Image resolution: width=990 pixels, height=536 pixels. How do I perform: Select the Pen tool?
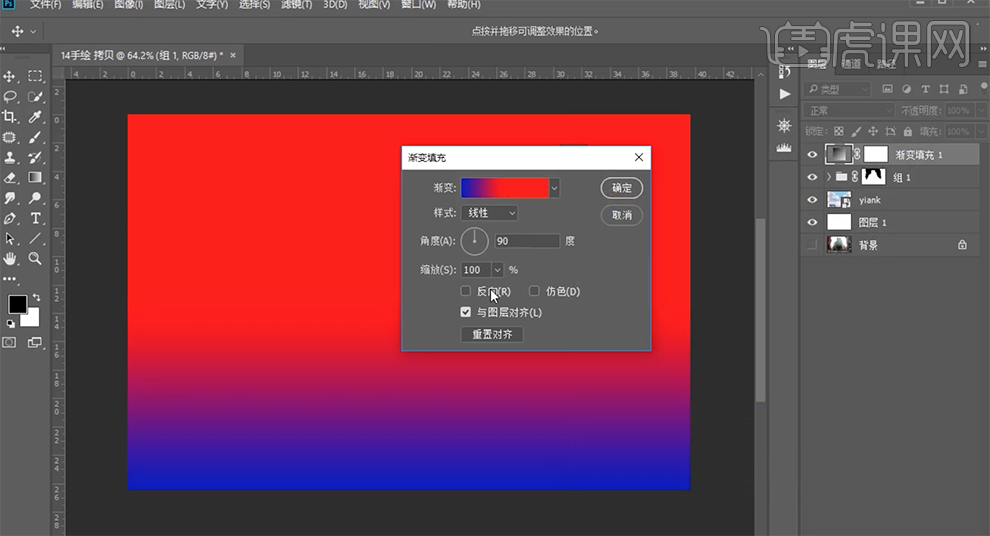tap(10, 218)
